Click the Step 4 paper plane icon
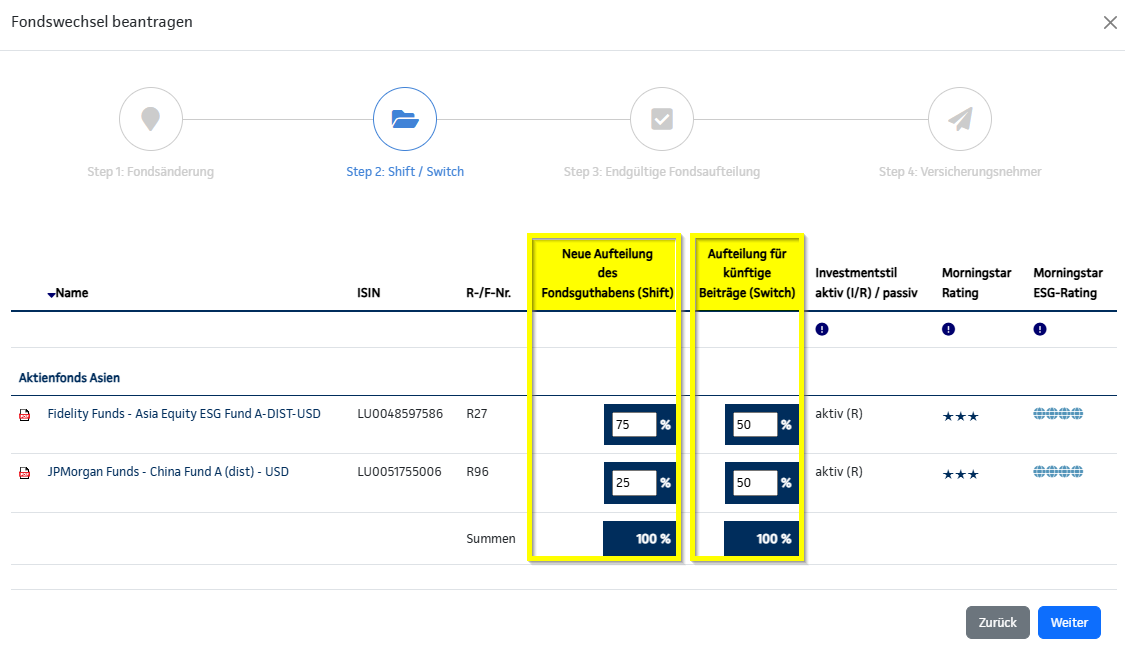 [x=959, y=120]
